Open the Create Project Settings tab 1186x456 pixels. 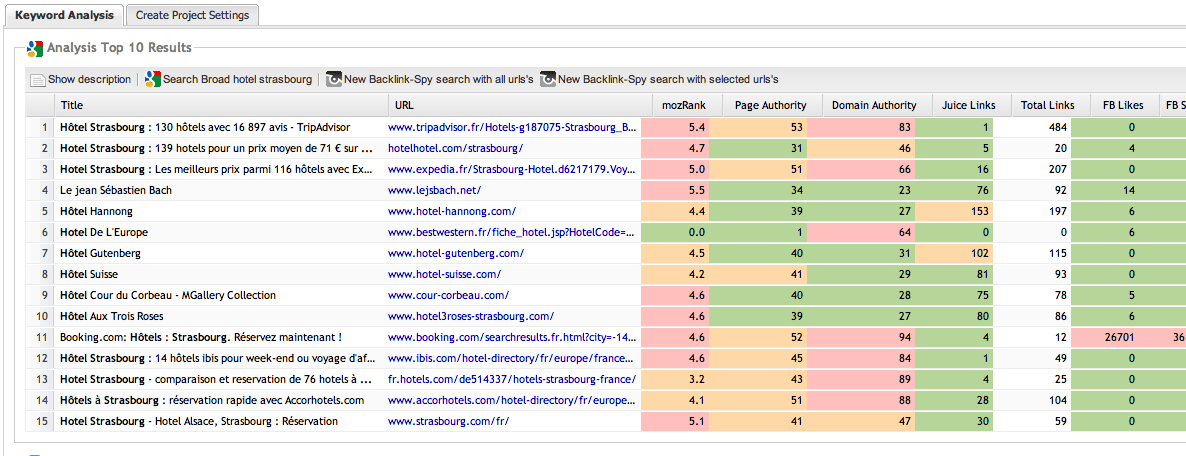coord(192,14)
